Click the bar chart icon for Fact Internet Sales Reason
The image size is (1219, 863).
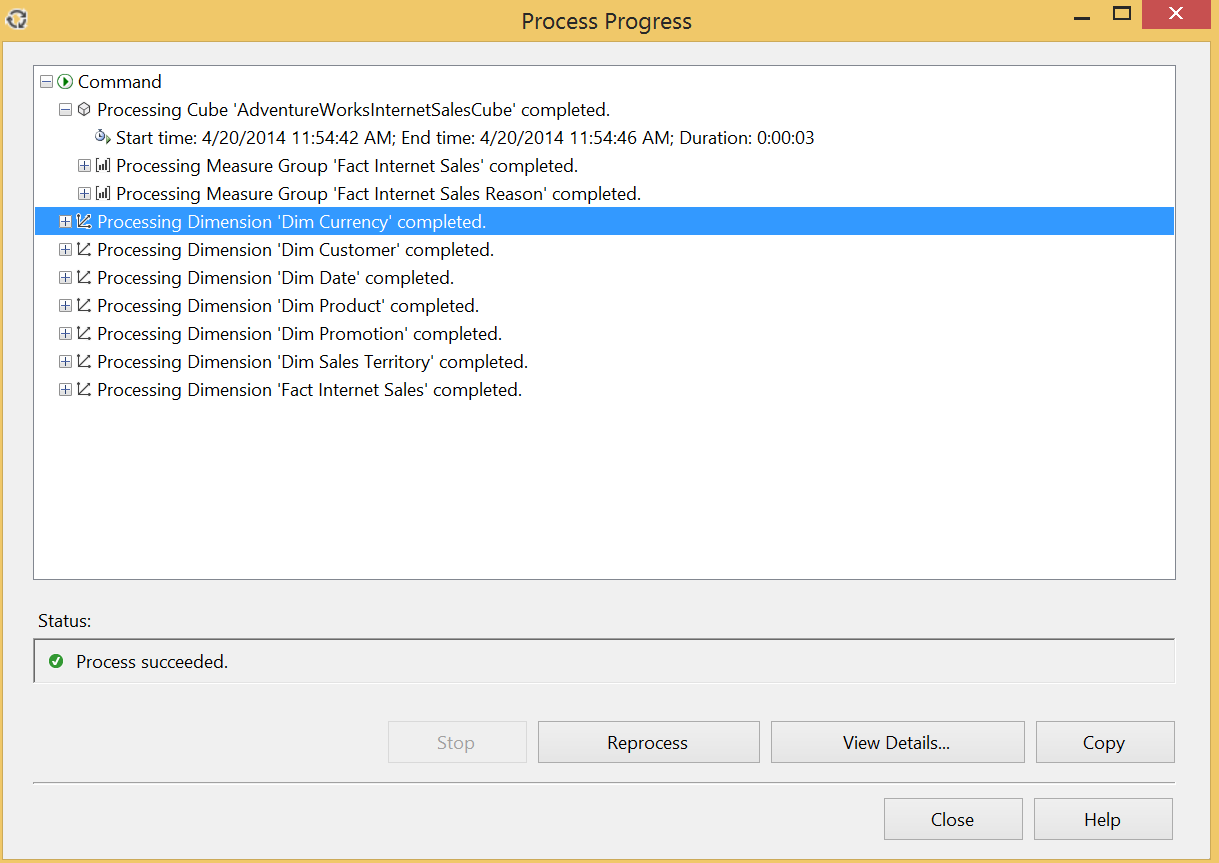pyautogui.click(x=102, y=194)
